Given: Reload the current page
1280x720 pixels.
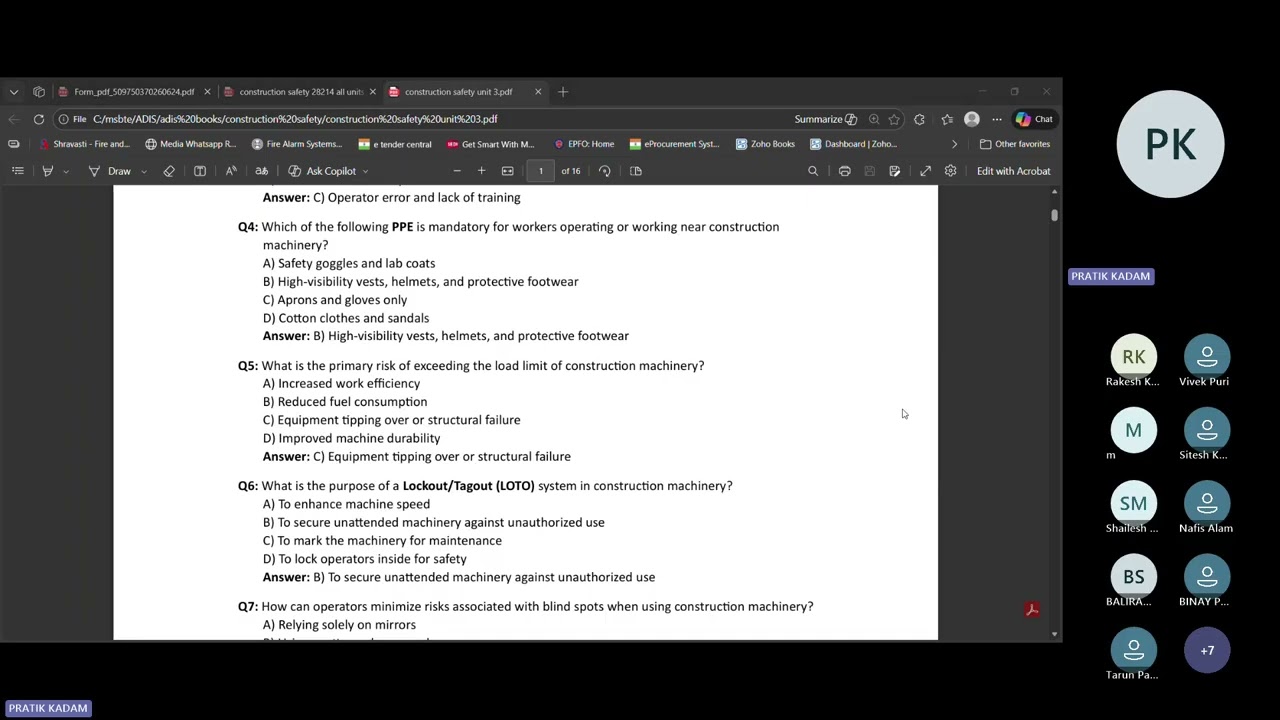Looking at the screenshot, I should click(39, 119).
